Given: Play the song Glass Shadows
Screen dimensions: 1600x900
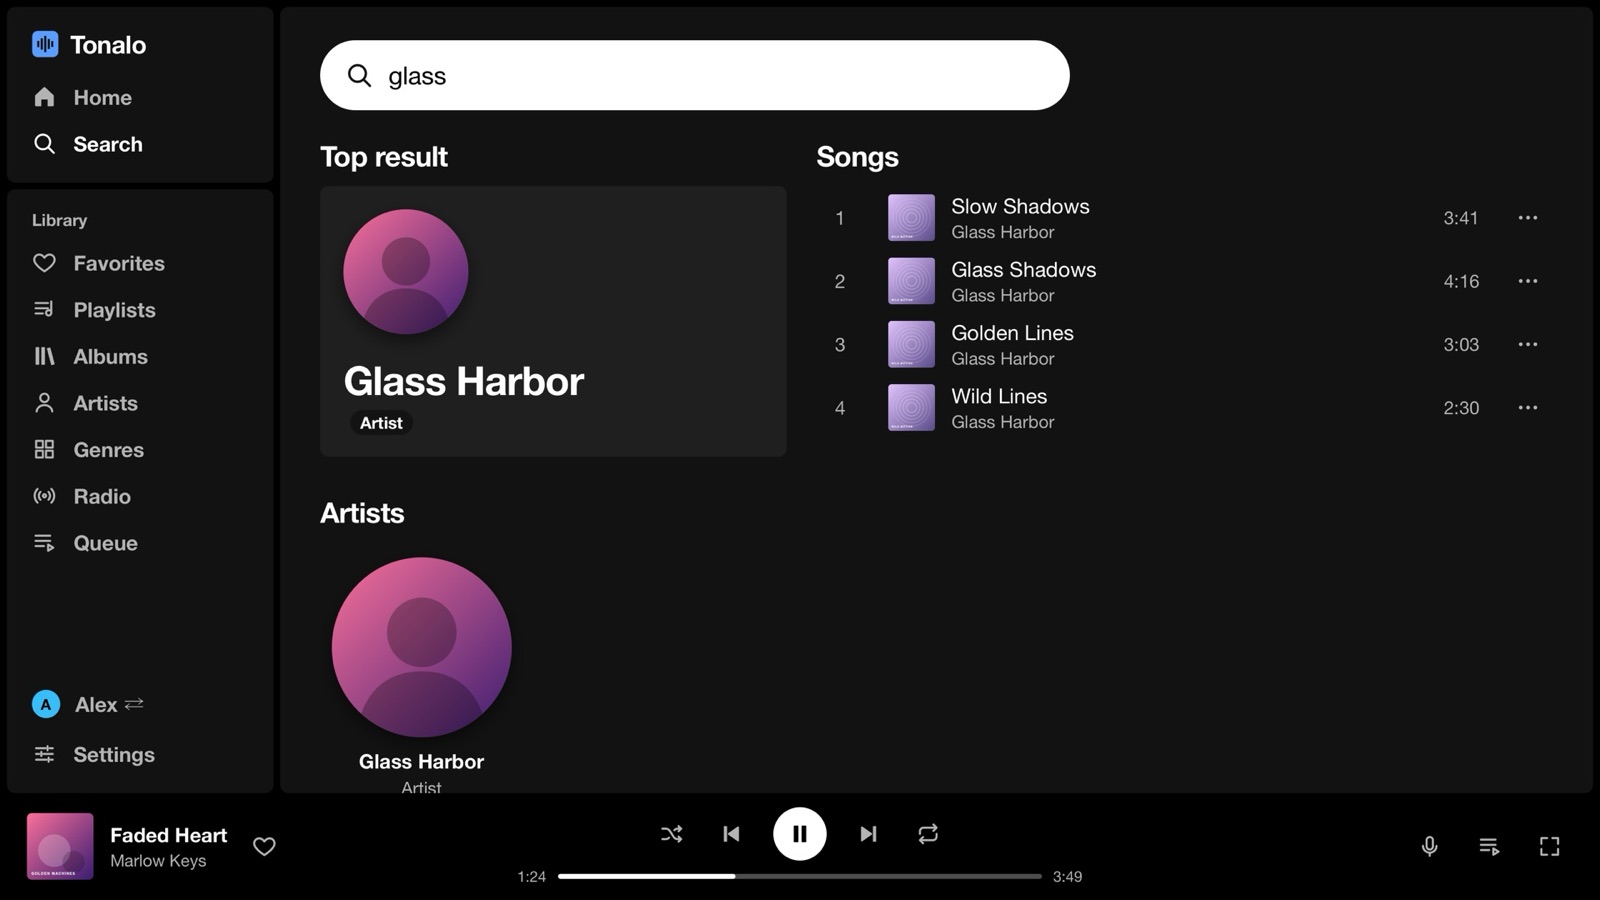Looking at the screenshot, I should point(1185,281).
